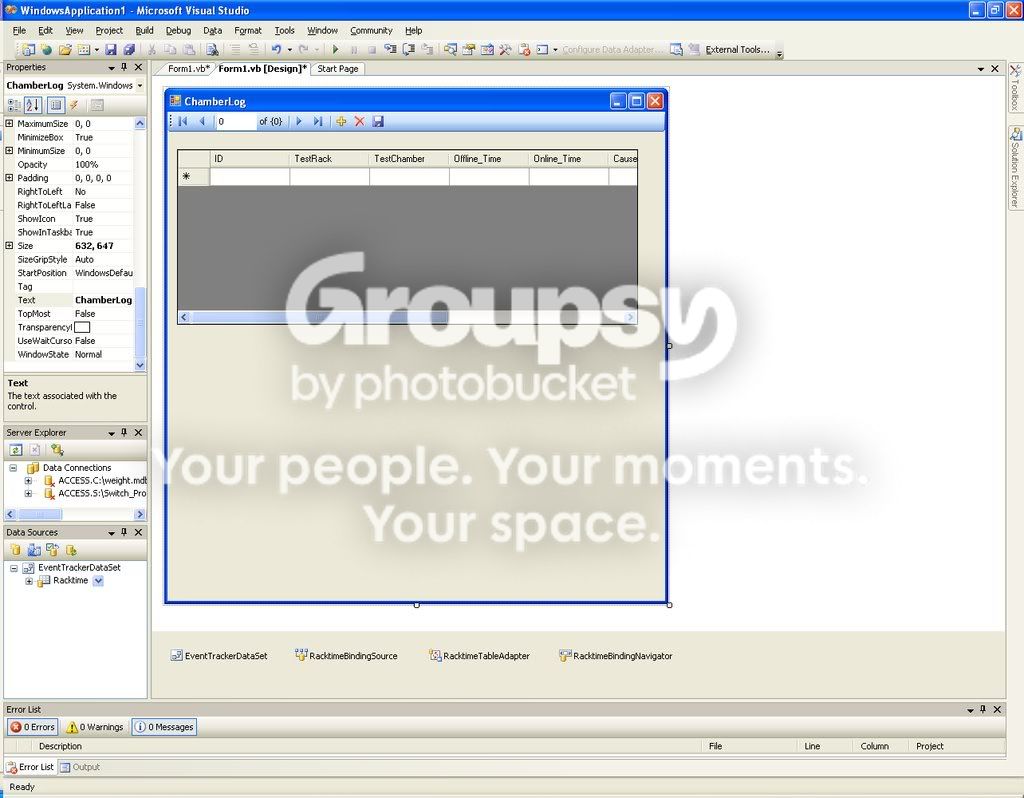Switch to the Form1.vb* tab

pyautogui.click(x=189, y=69)
